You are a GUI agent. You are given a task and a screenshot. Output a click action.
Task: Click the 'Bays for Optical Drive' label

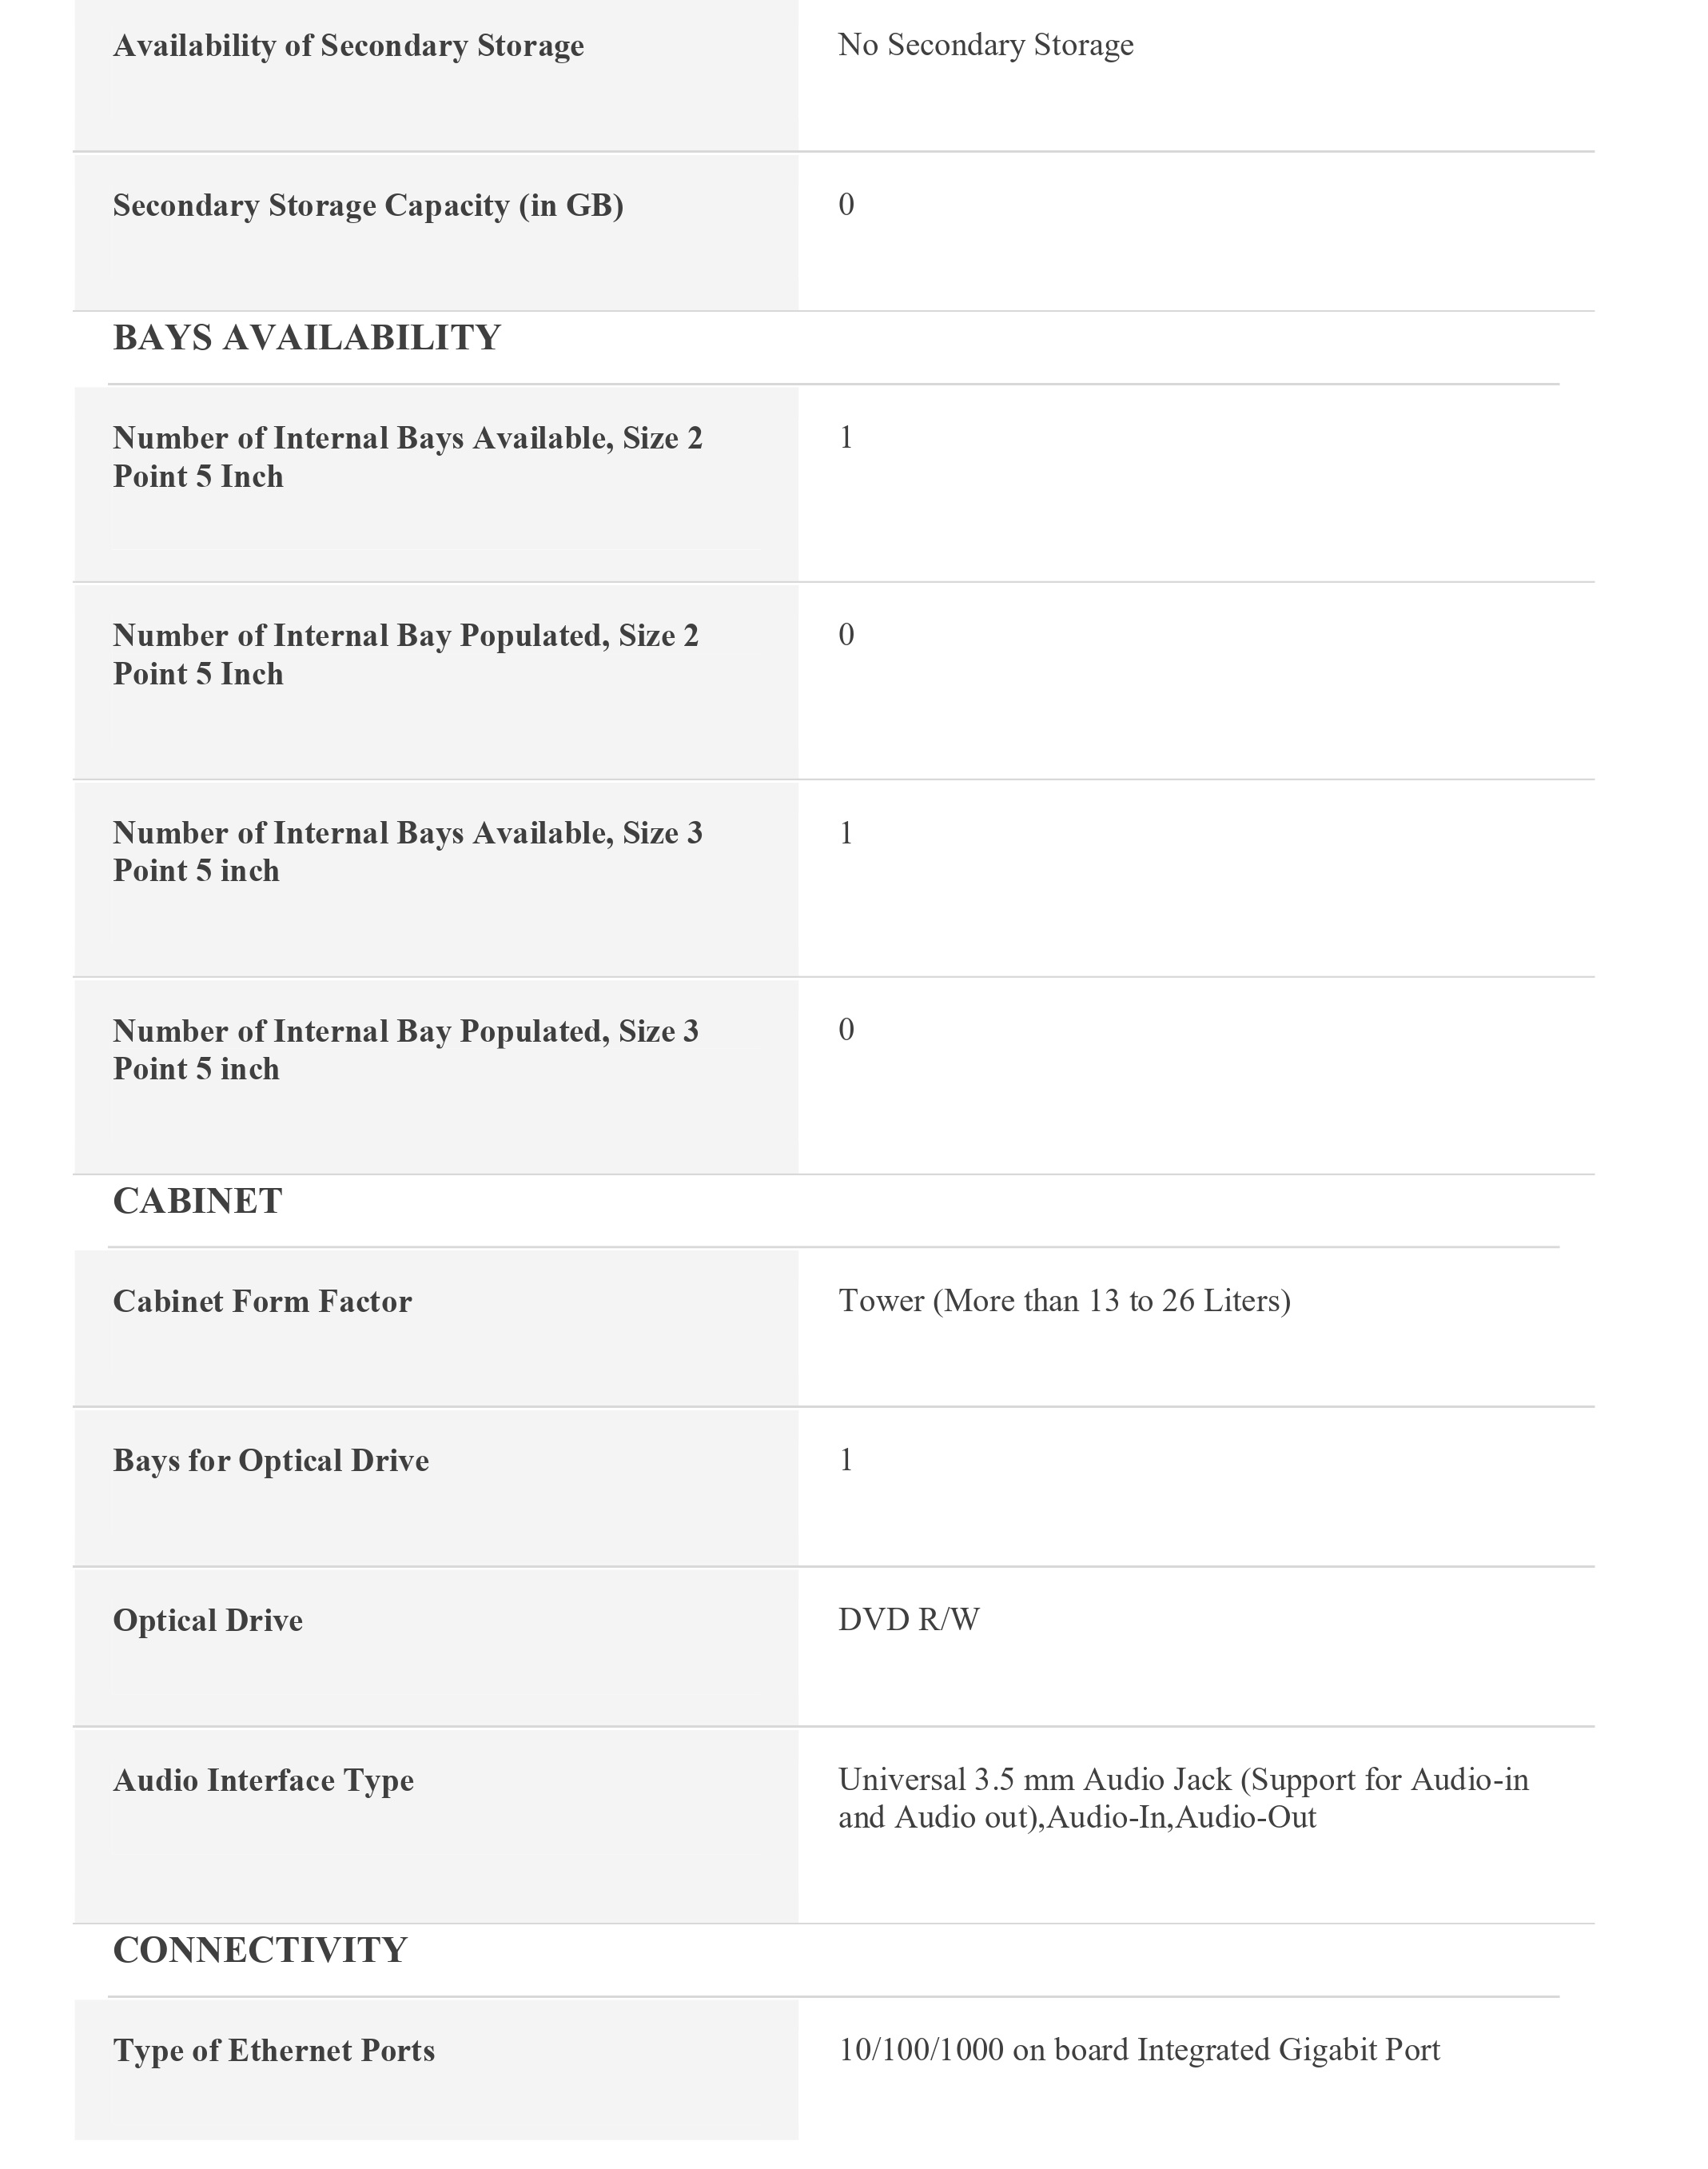(x=271, y=1460)
